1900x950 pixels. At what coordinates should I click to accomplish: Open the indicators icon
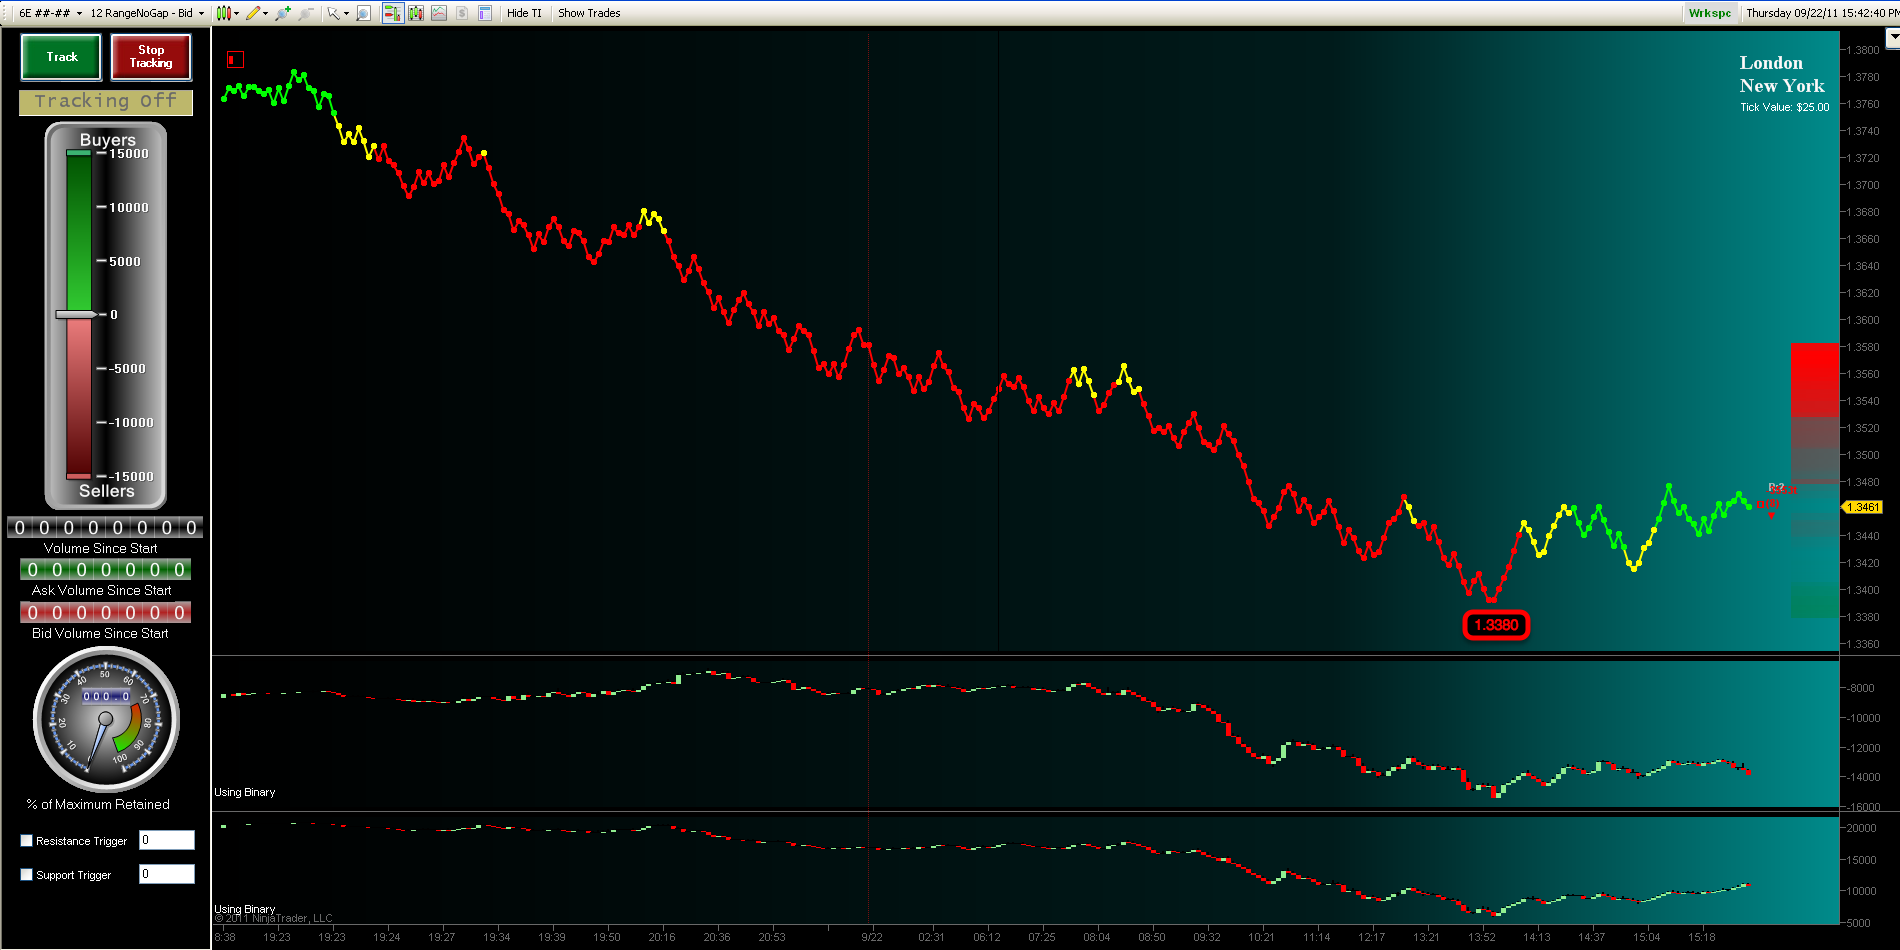438,13
